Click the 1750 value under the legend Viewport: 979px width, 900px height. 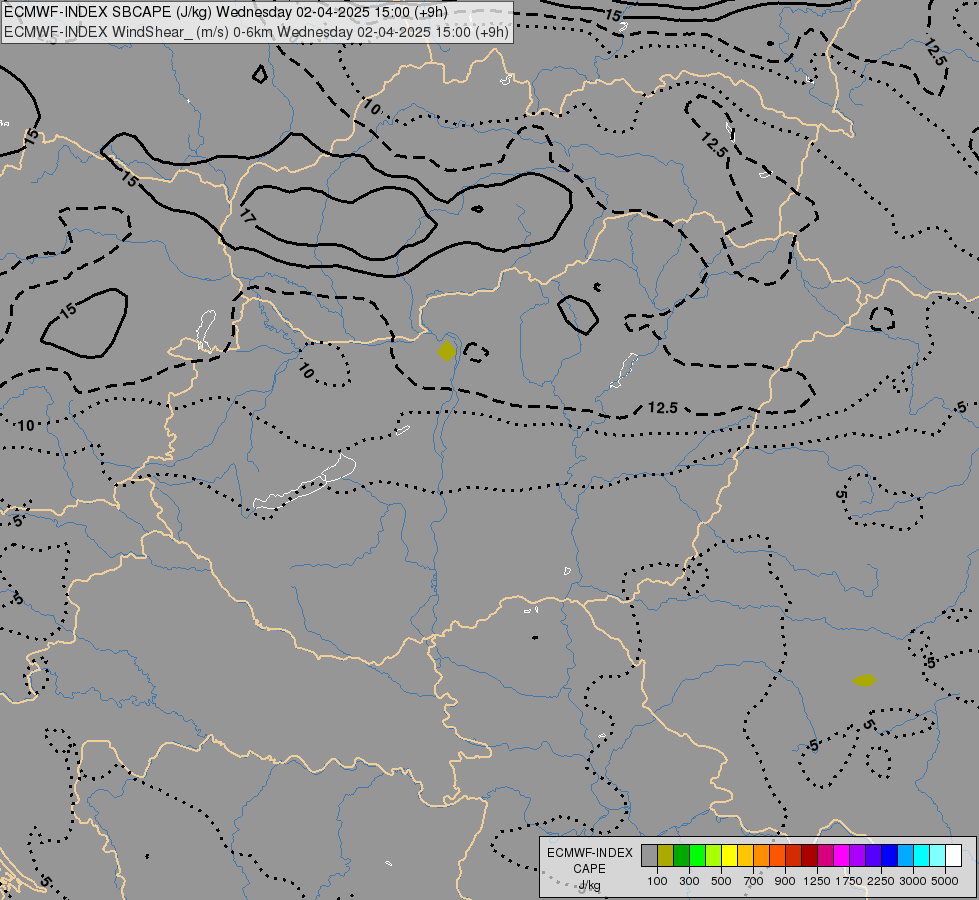point(849,881)
